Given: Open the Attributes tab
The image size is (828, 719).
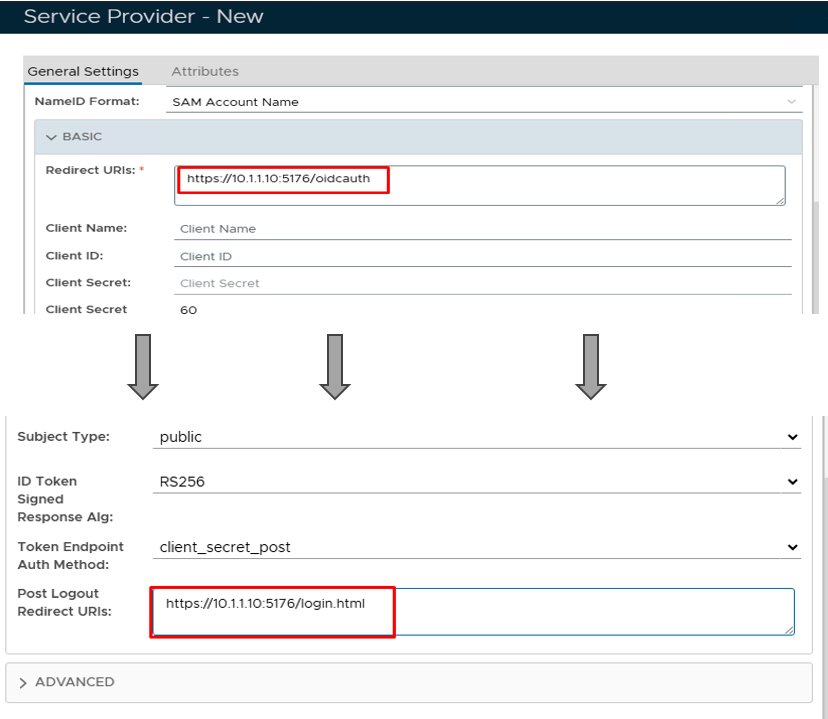Looking at the screenshot, I should pos(205,71).
